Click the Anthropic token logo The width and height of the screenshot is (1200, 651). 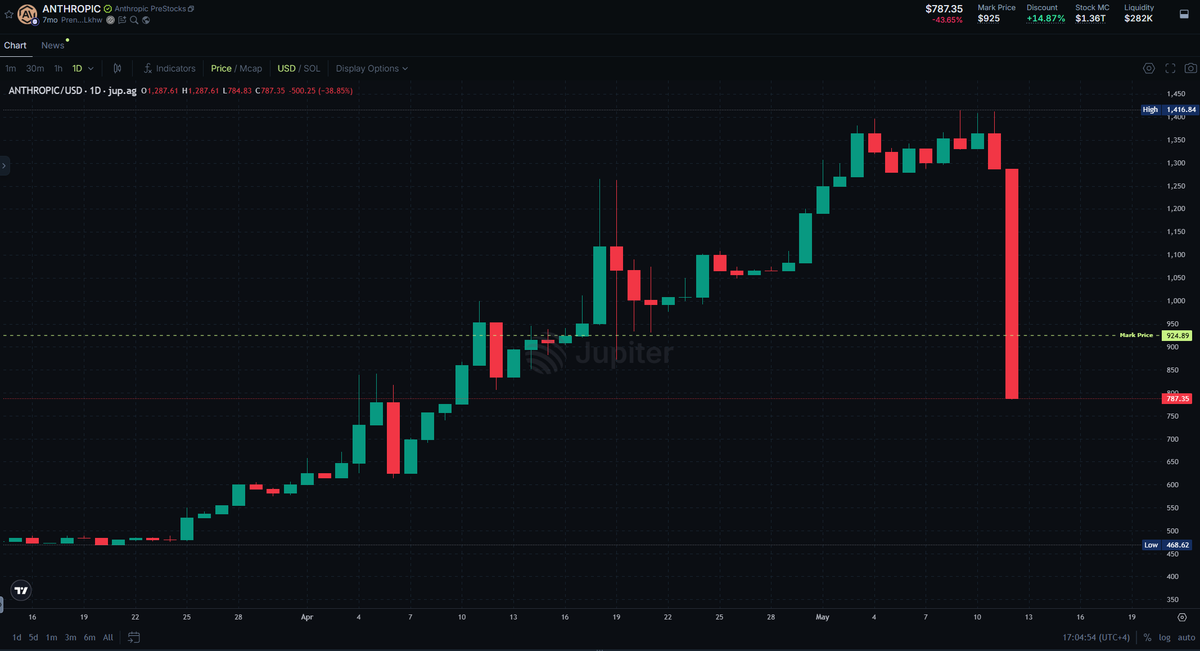(x=27, y=14)
